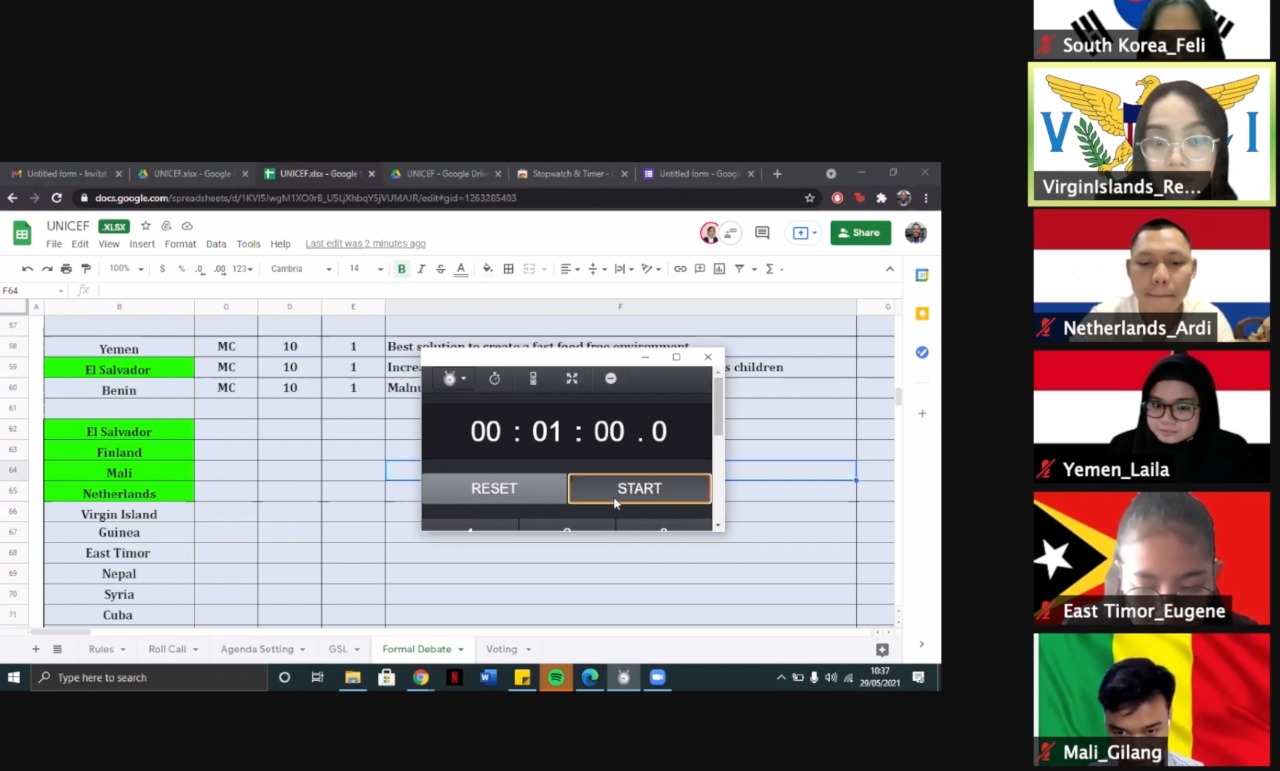Reset the timer to its initial value
Viewport: 1280px width, 771px height.
(x=494, y=489)
